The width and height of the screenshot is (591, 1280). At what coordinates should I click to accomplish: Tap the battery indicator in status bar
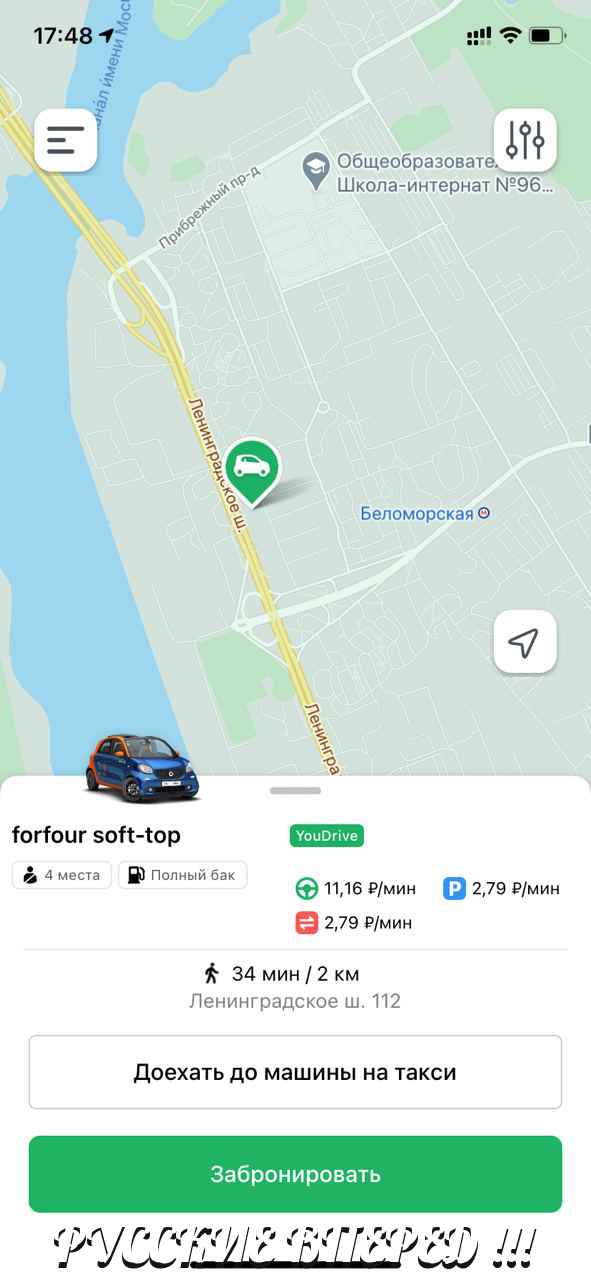click(x=548, y=36)
